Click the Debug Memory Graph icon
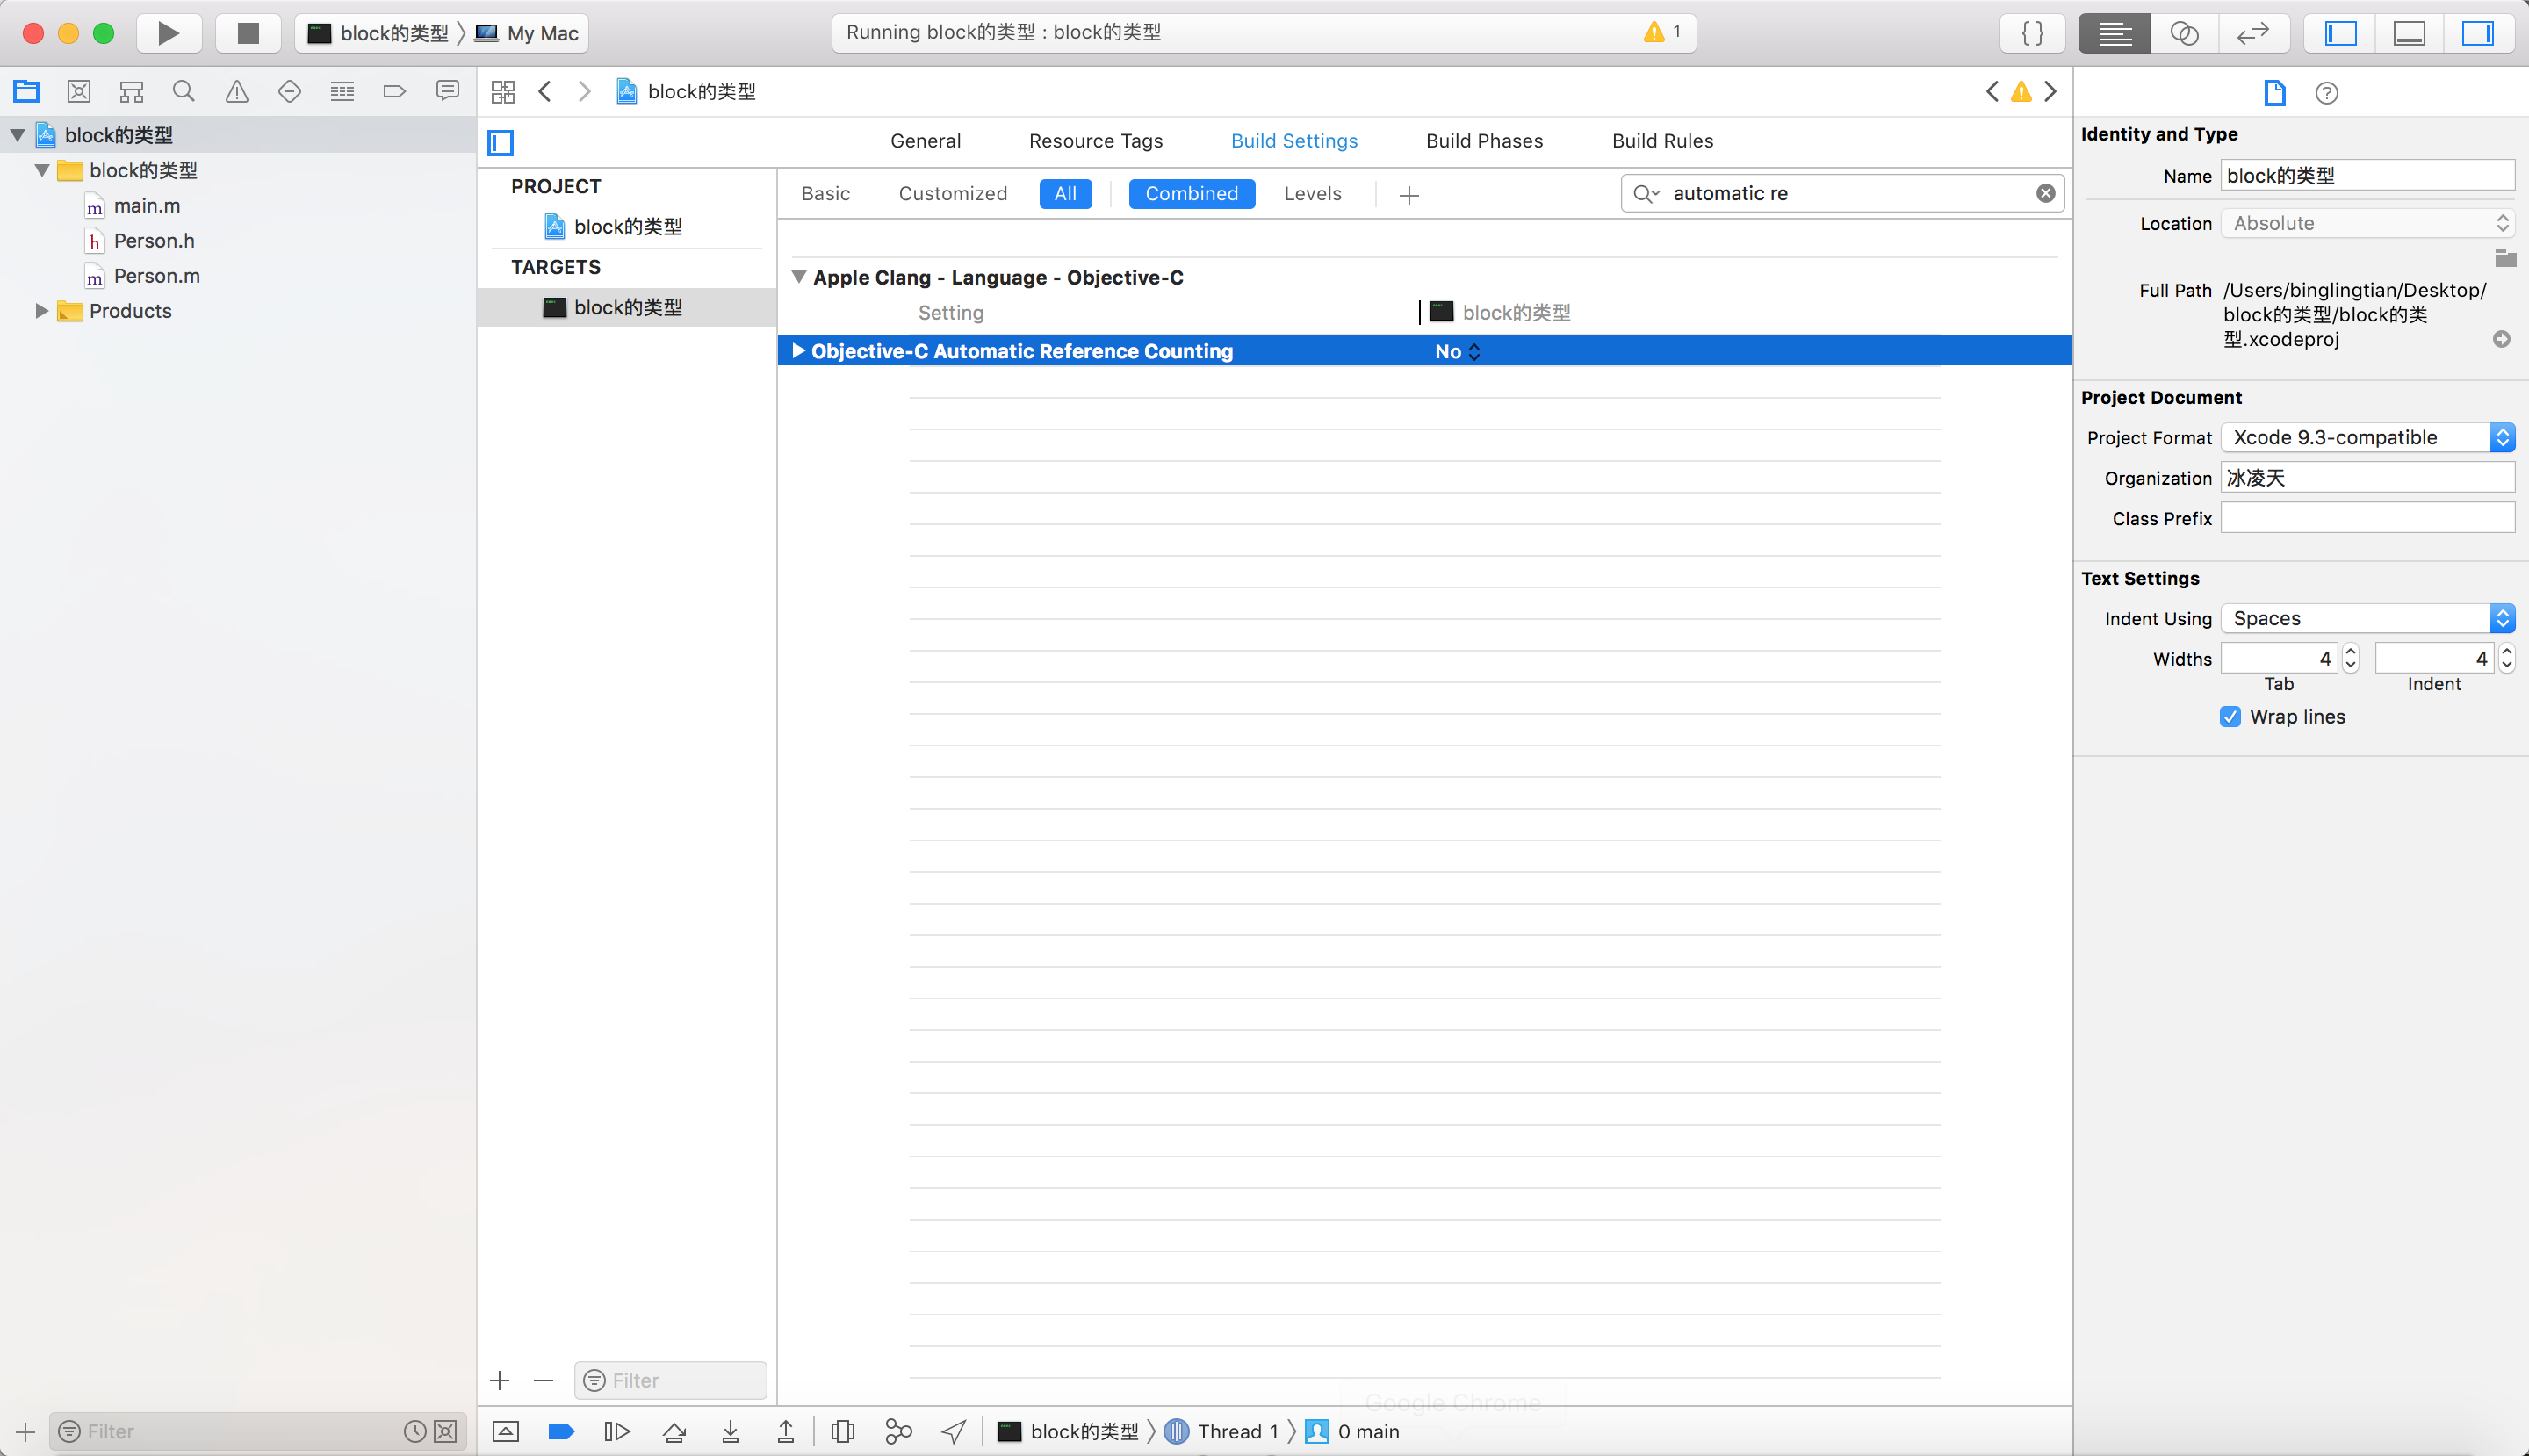Viewport: 2529px width, 1456px height. [898, 1432]
